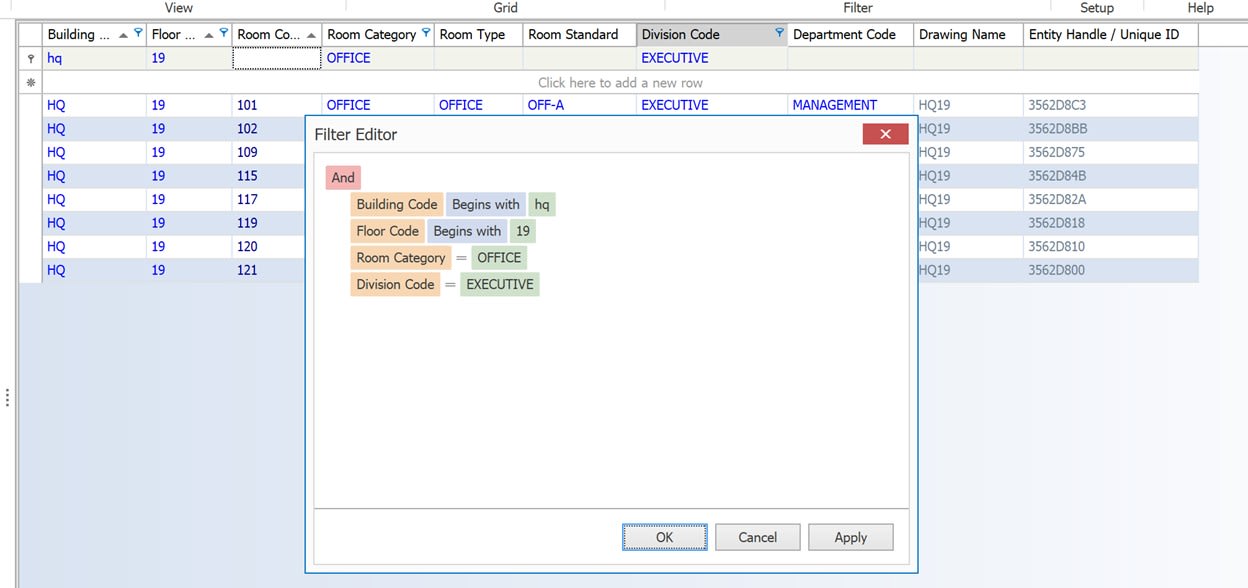Click the OK button in Filter Editor
The height and width of the screenshot is (588, 1248).
point(665,537)
